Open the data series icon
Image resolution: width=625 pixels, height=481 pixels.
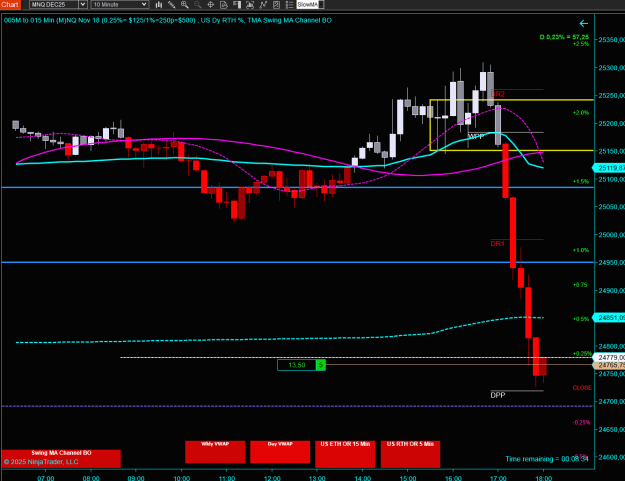pyautogui.click(x=250, y=5)
